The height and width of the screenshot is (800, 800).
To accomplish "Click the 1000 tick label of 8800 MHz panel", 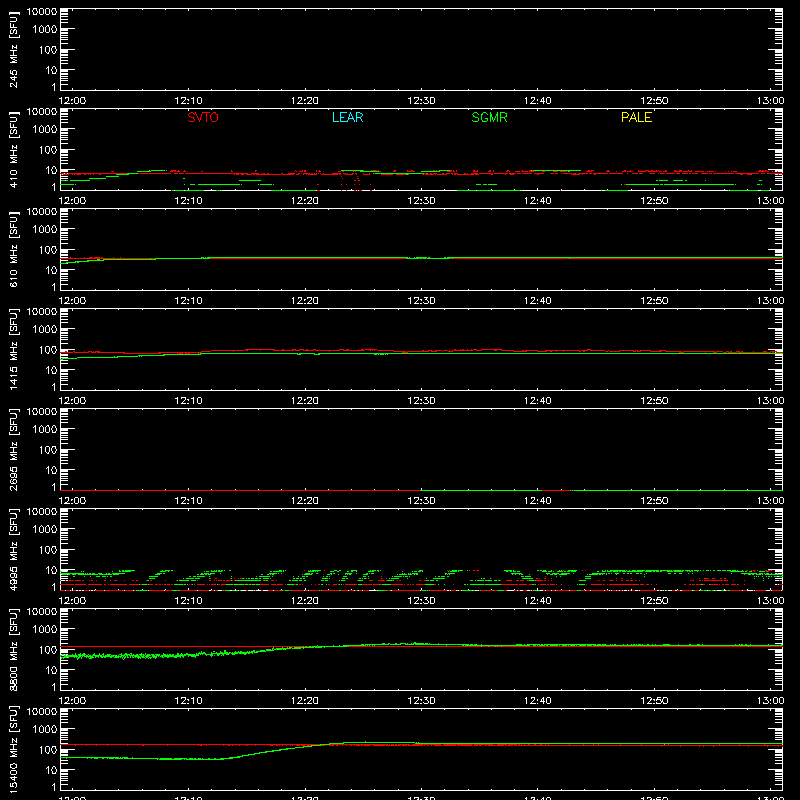I will click(x=45, y=629).
